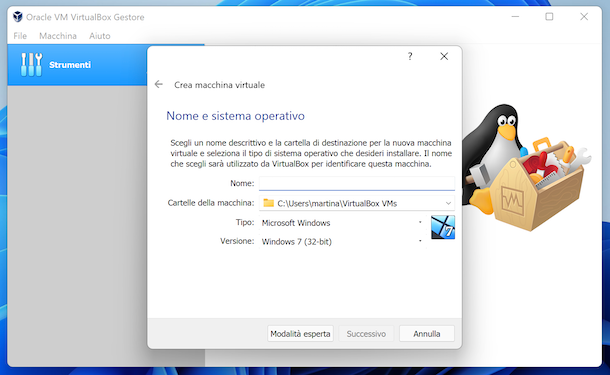Image resolution: width=610 pixels, height=375 pixels.
Task: Open the Aiuto menu
Action: 100,36
